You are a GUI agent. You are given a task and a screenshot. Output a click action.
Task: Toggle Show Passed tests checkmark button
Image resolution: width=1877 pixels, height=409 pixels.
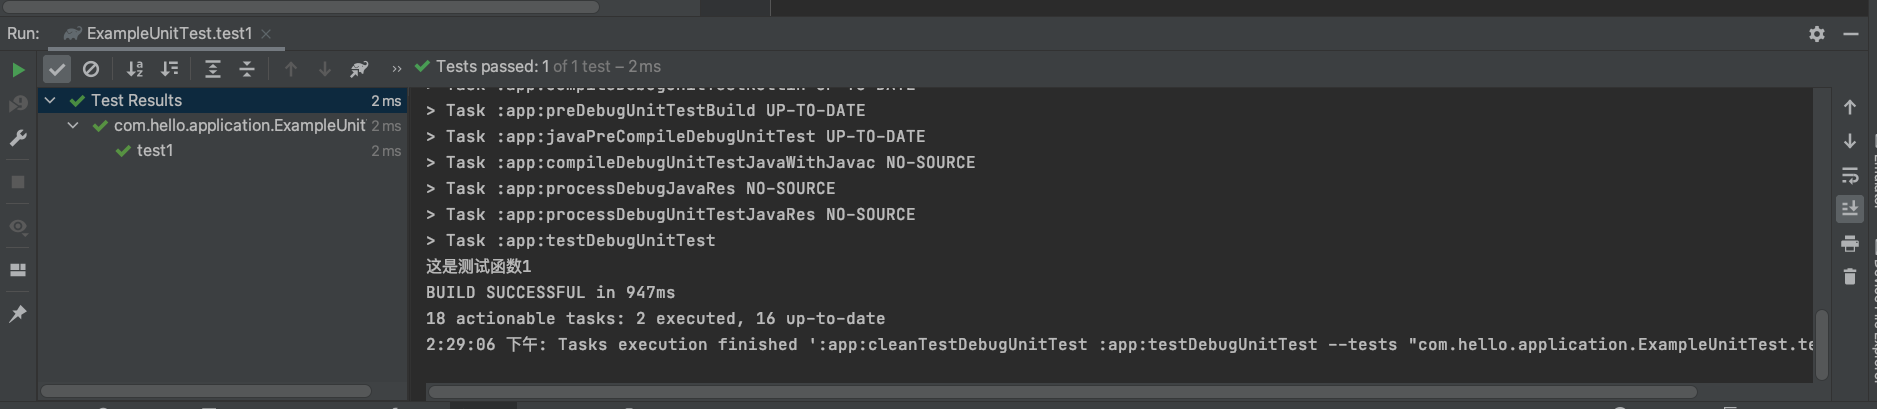click(57, 69)
